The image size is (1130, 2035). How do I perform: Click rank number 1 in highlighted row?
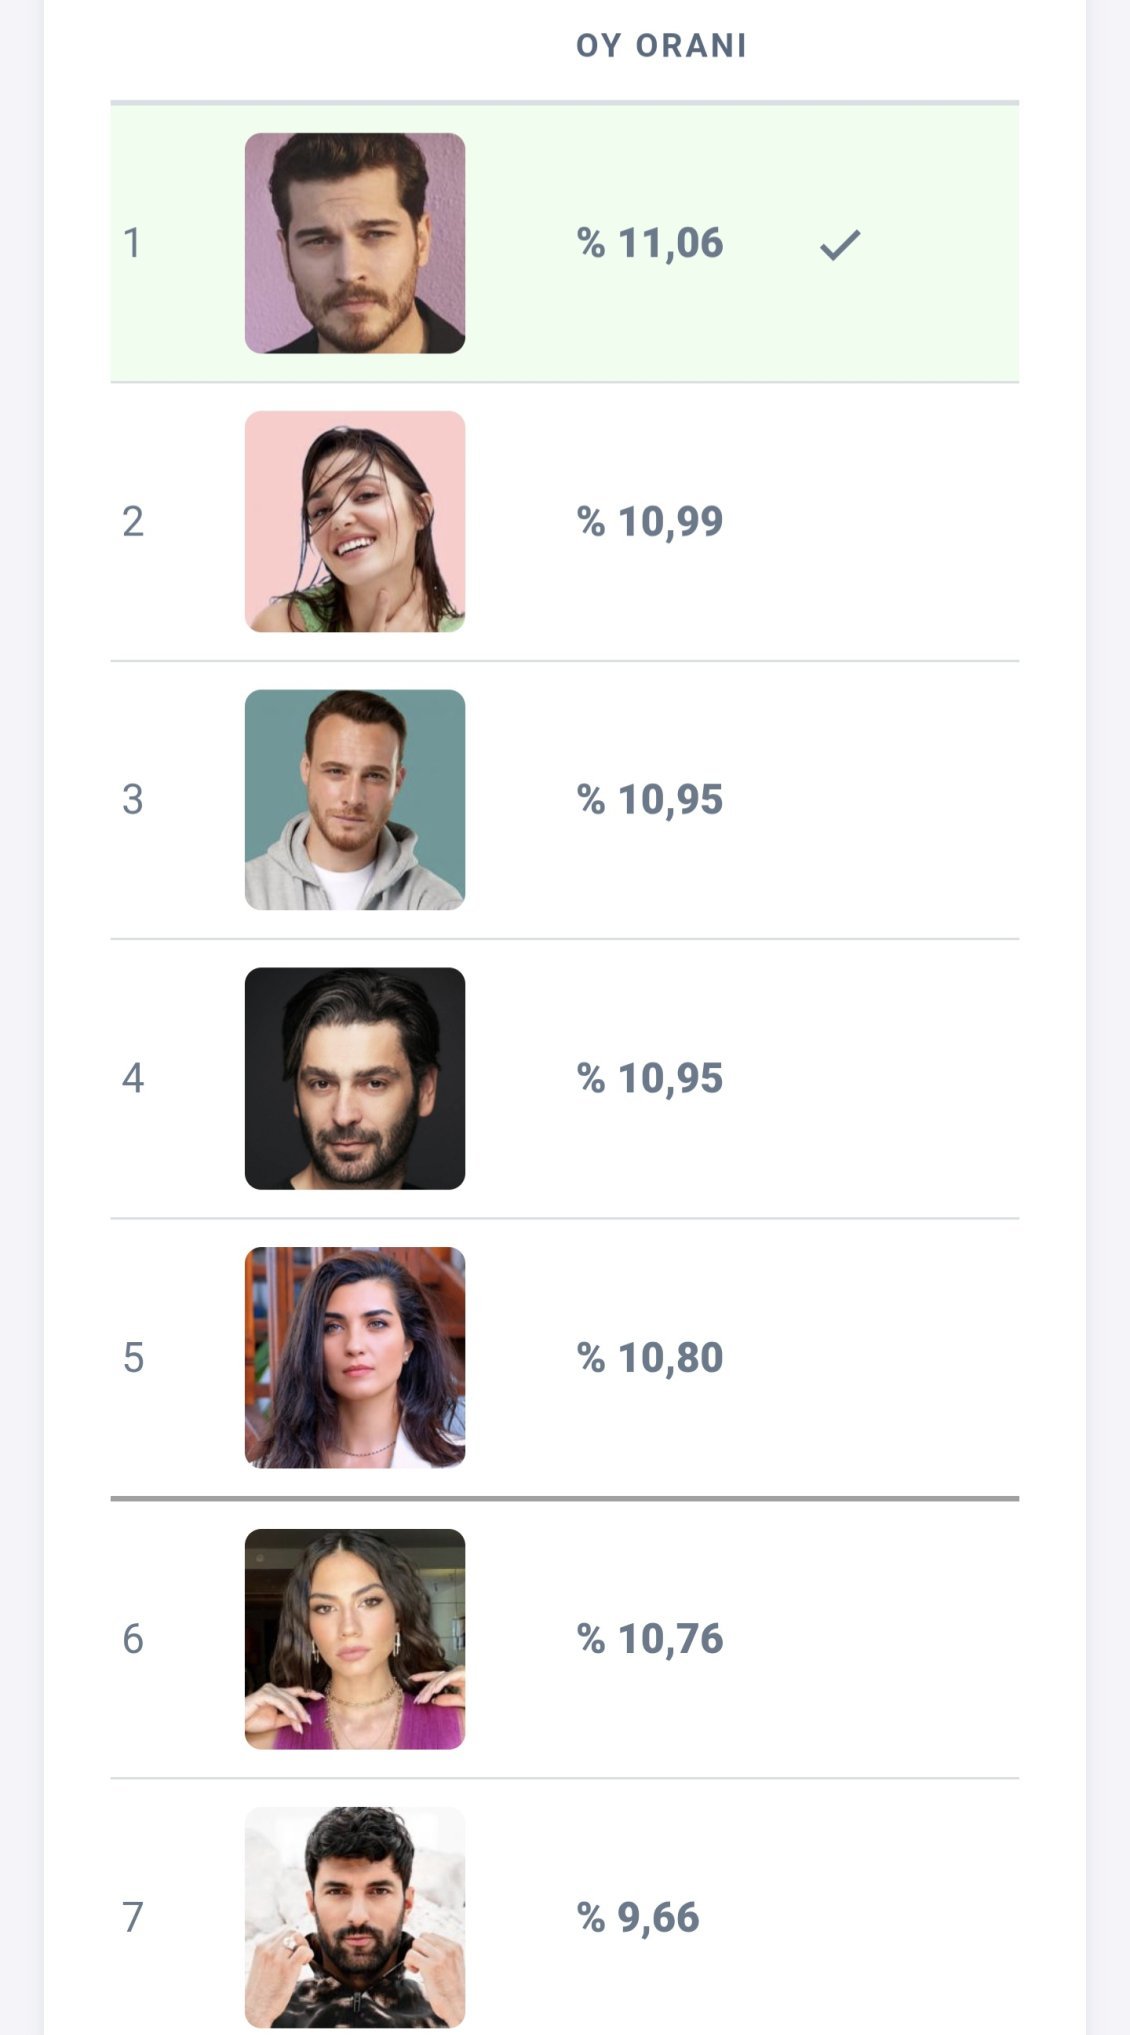[132, 243]
